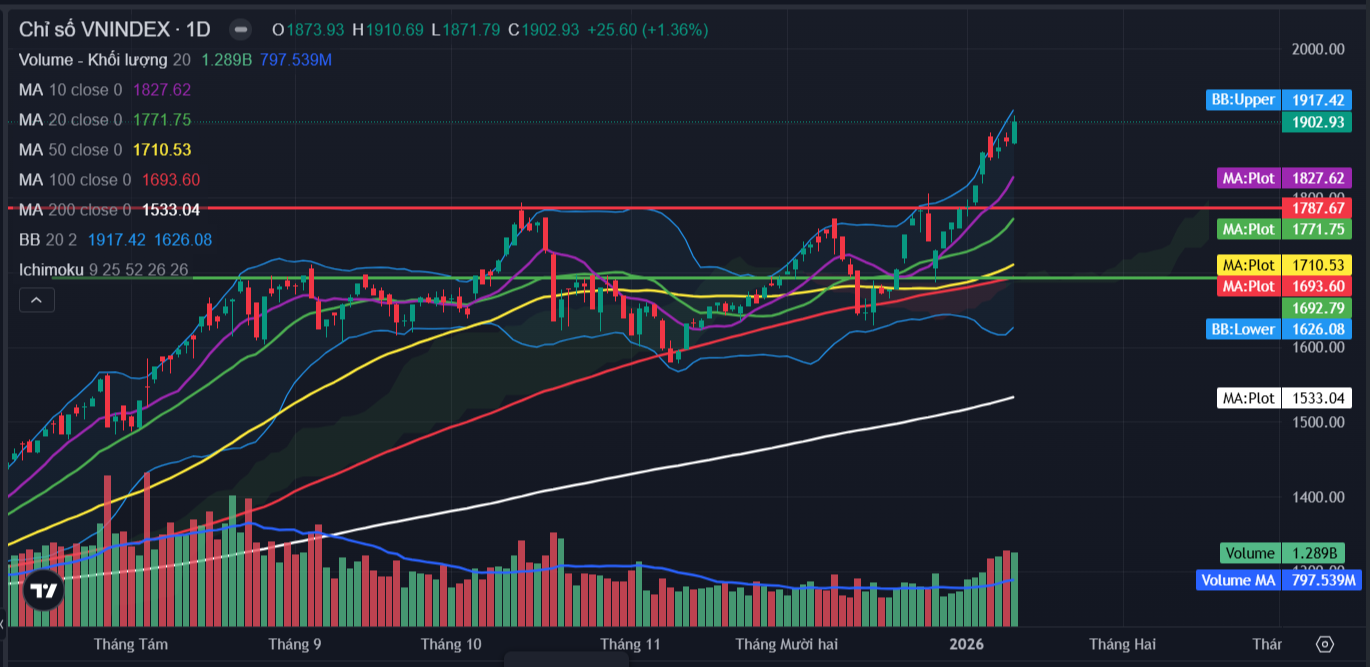Click the BB 20 2 Bollinger Bands legend
This screenshot has height=667, width=1370.
point(49,240)
